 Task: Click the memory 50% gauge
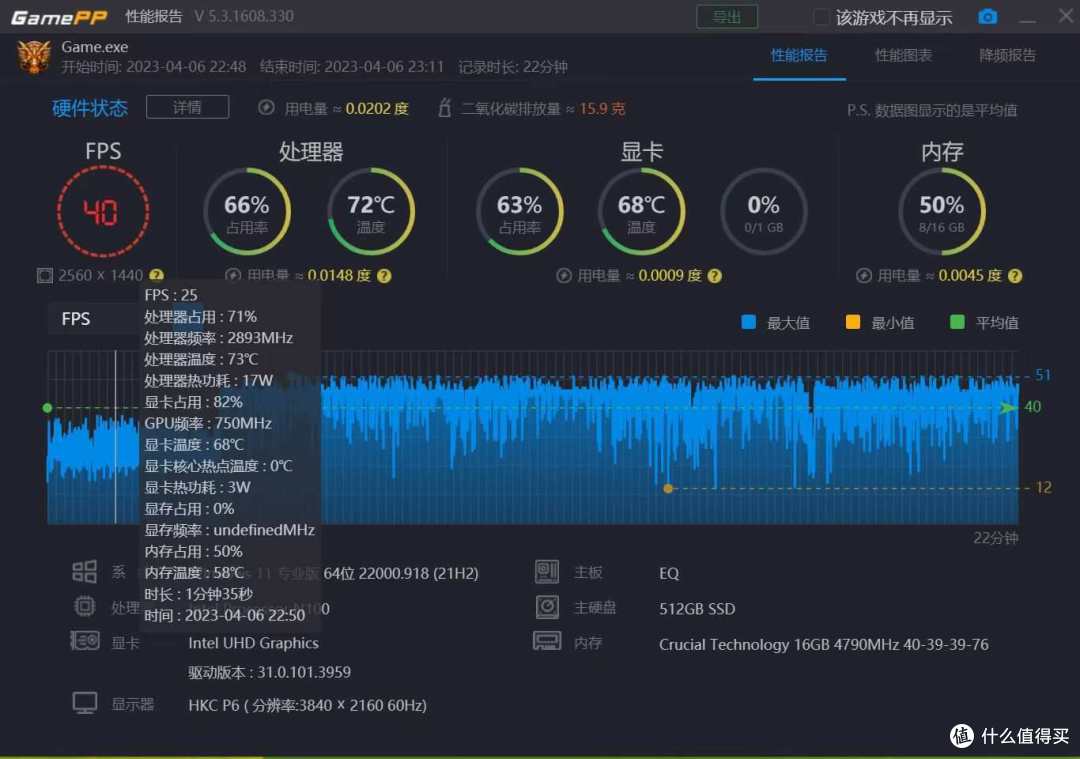tap(942, 211)
